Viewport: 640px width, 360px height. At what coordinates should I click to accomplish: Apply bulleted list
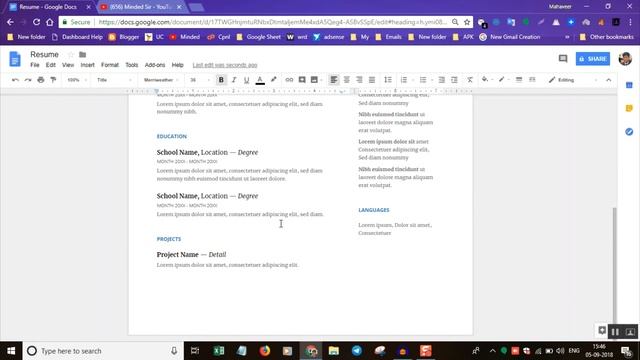point(423,80)
